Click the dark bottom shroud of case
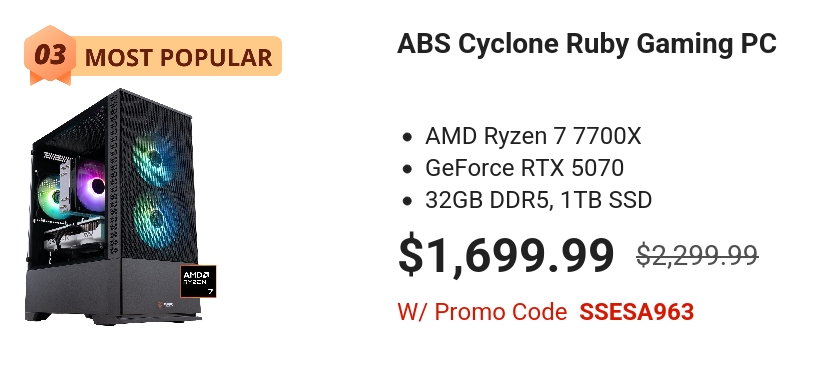Image resolution: width=816 pixels, height=370 pixels. [x=112, y=289]
